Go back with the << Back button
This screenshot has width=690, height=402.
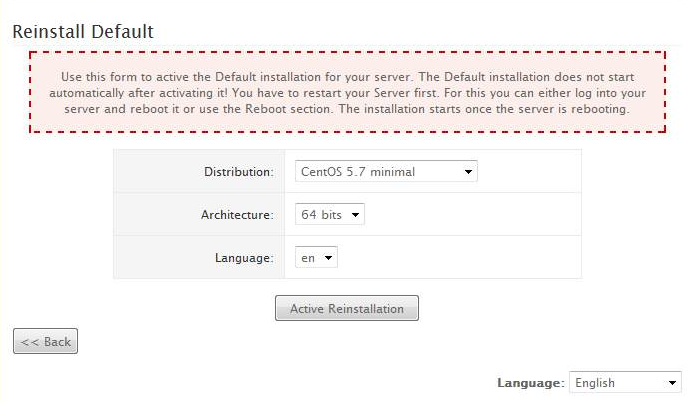(45, 341)
